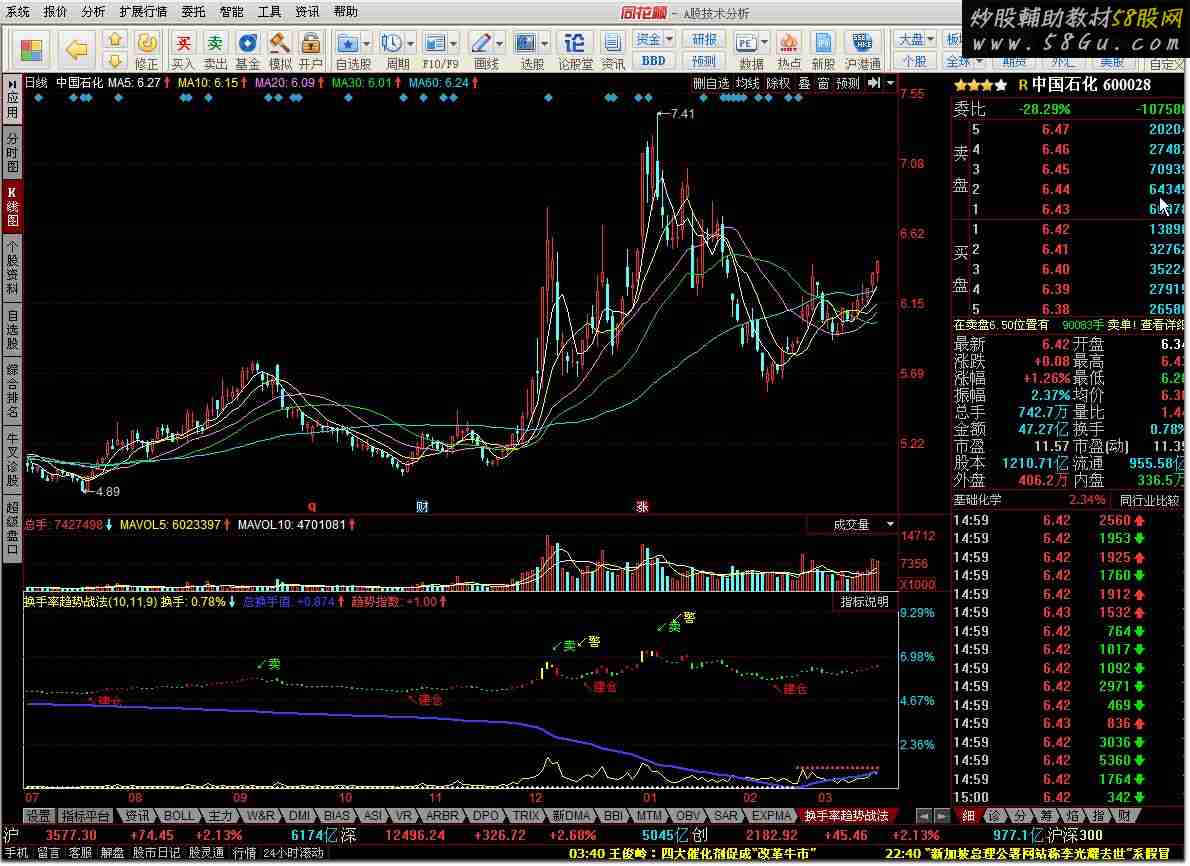Viewport: 1190px width, 866px height.
Task: Open the 资讯 news toolbar icon
Action: tap(612, 50)
